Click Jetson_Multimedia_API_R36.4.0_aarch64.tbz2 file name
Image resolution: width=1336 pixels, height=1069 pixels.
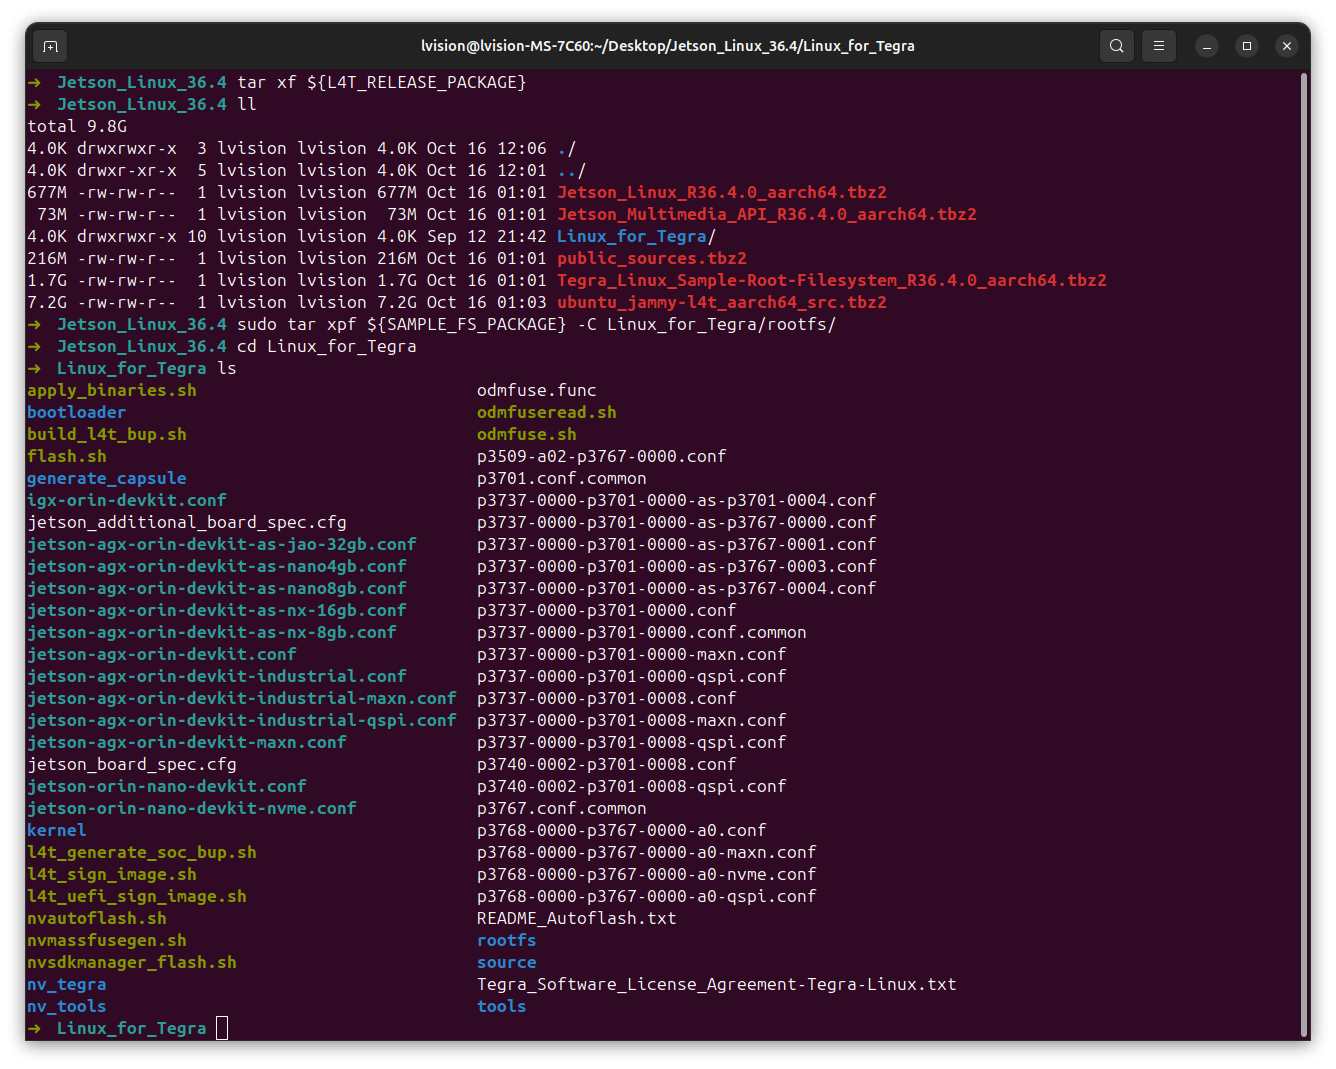click(767, 214)
